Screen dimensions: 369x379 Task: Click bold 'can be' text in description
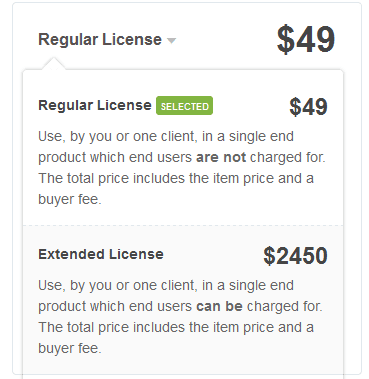(219, 306)
